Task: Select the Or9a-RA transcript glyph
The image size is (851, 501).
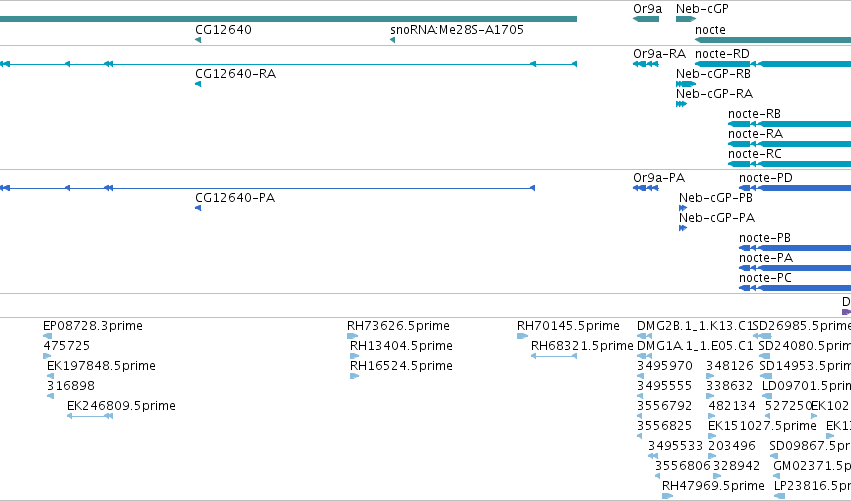Action: [646, 64]
